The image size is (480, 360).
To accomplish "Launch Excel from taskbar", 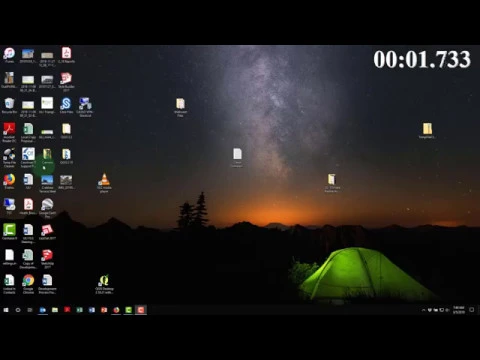I will click(x=80, y=310).
